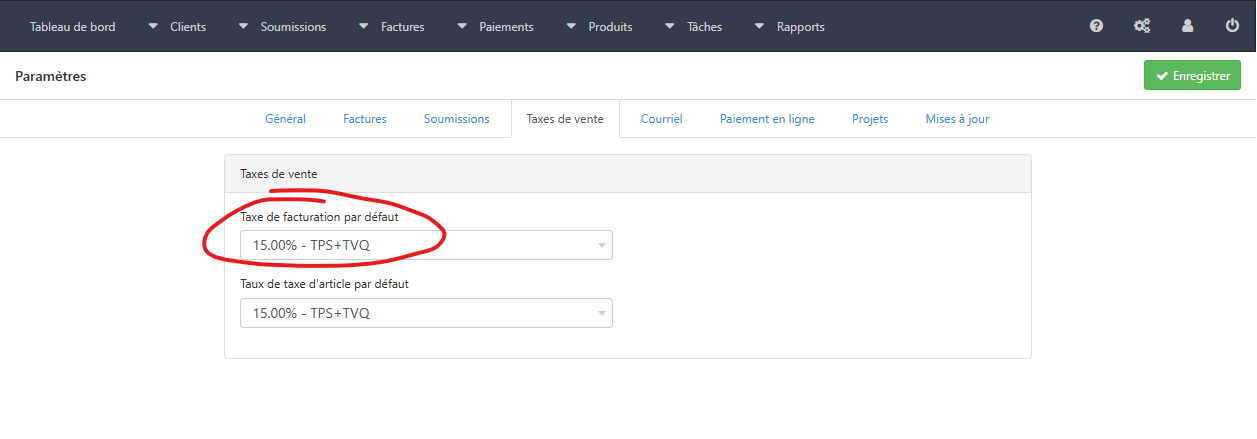1257x439 pixels.
Task: Click the power logout icon
Action: (x=1232, y=26)
